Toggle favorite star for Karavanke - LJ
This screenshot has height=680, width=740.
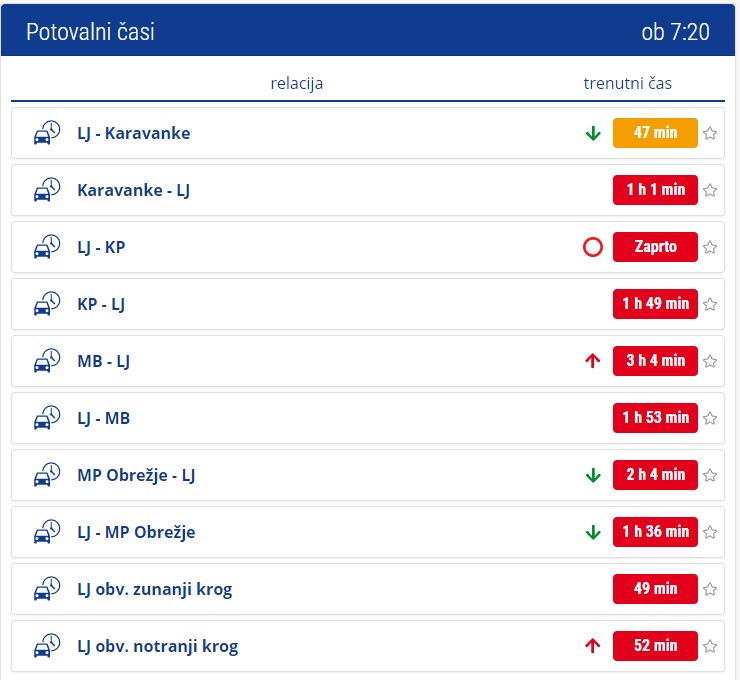pos(710,190)
